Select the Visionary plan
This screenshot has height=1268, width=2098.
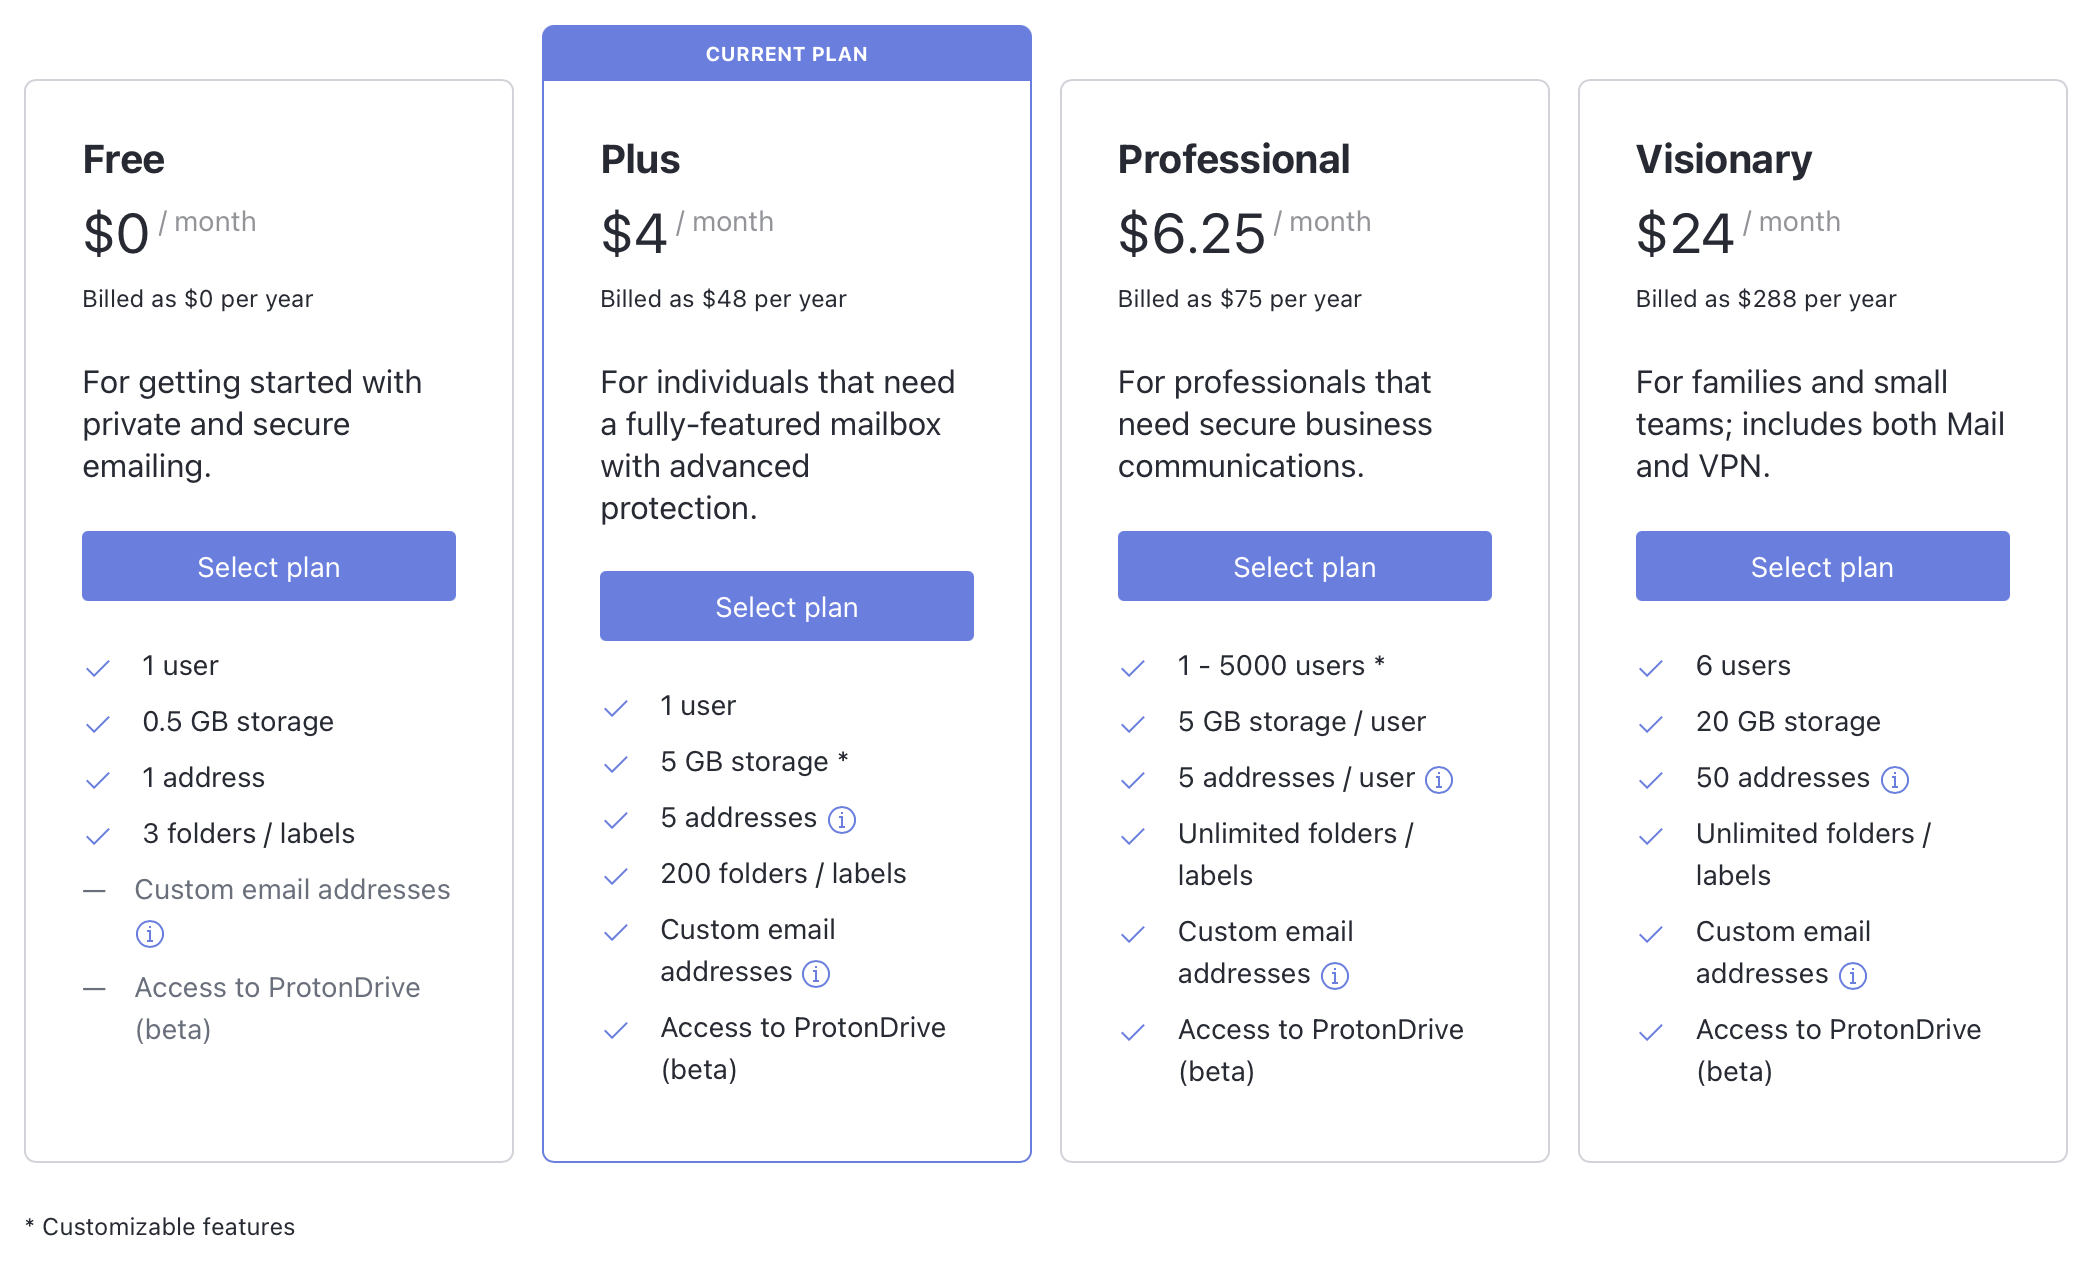point(1823,566)
